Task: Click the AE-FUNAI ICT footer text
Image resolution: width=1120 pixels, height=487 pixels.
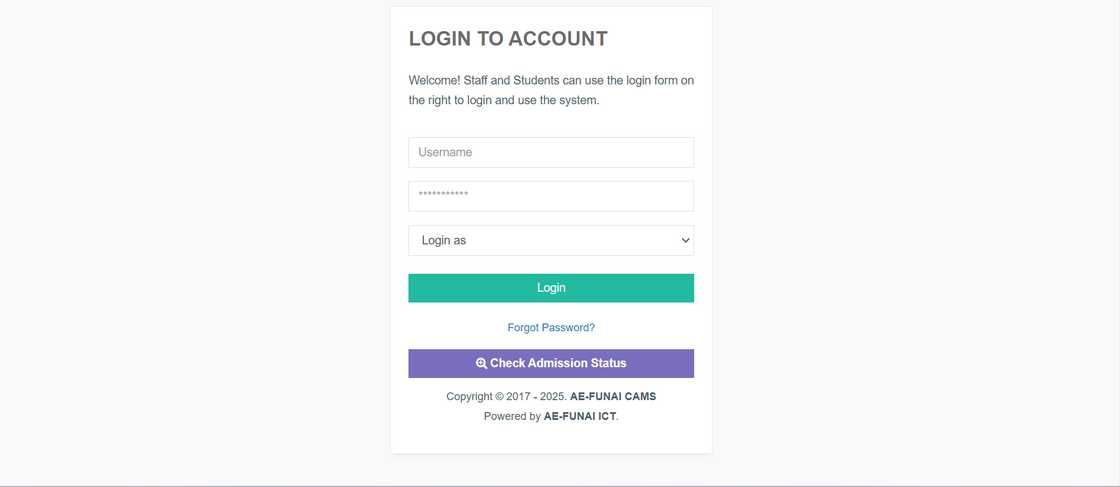Action: click(580, 416)
